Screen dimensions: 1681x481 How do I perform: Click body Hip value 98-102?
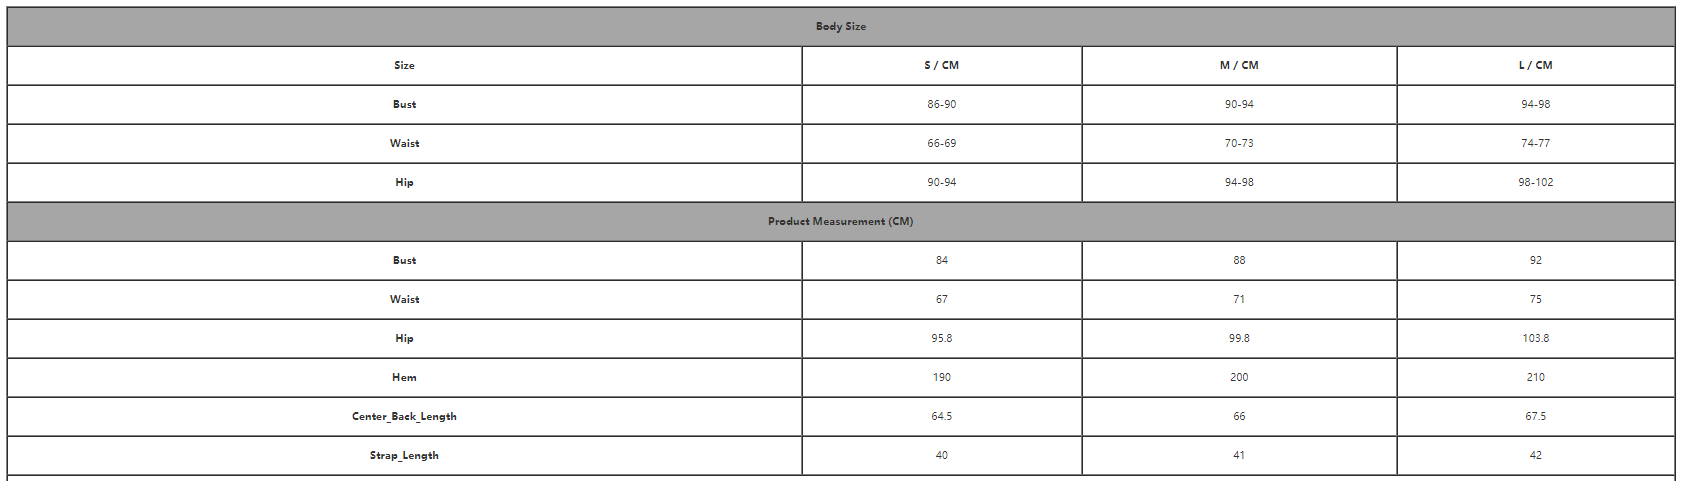(x=1535, y=183)
